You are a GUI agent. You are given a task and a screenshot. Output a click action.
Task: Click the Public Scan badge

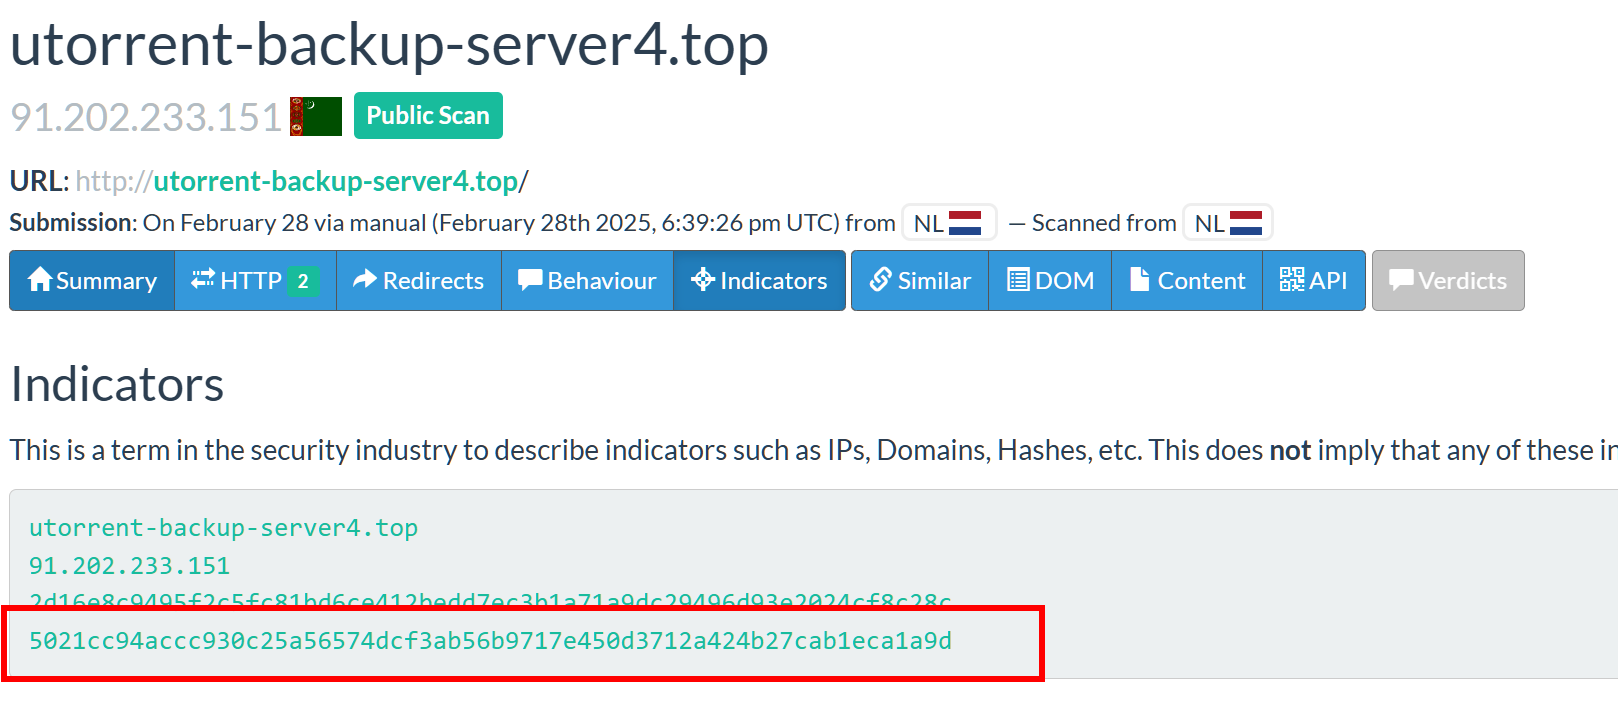click(x=428, y=116)
